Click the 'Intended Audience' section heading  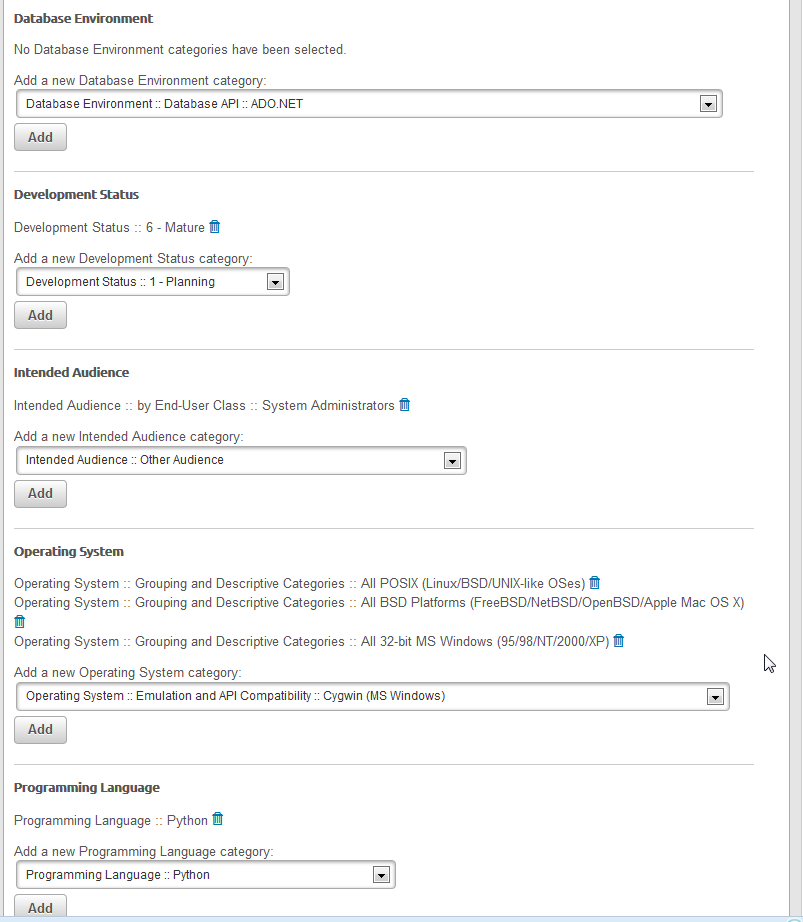pyautogui.click(x=71, y=372)
